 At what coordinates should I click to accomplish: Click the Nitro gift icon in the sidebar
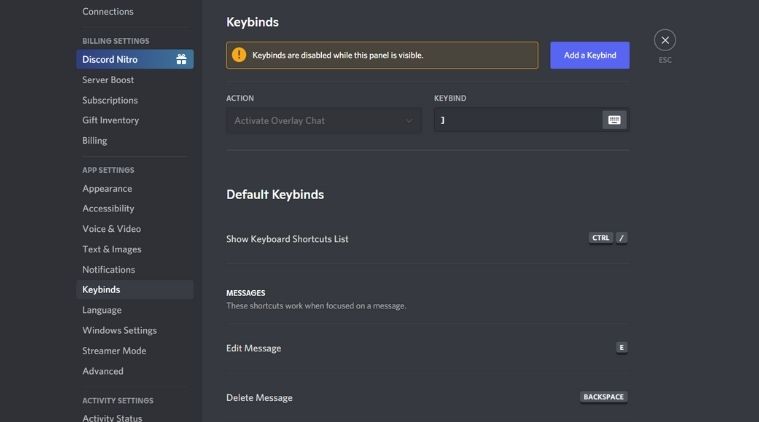(x=181, y=60)
